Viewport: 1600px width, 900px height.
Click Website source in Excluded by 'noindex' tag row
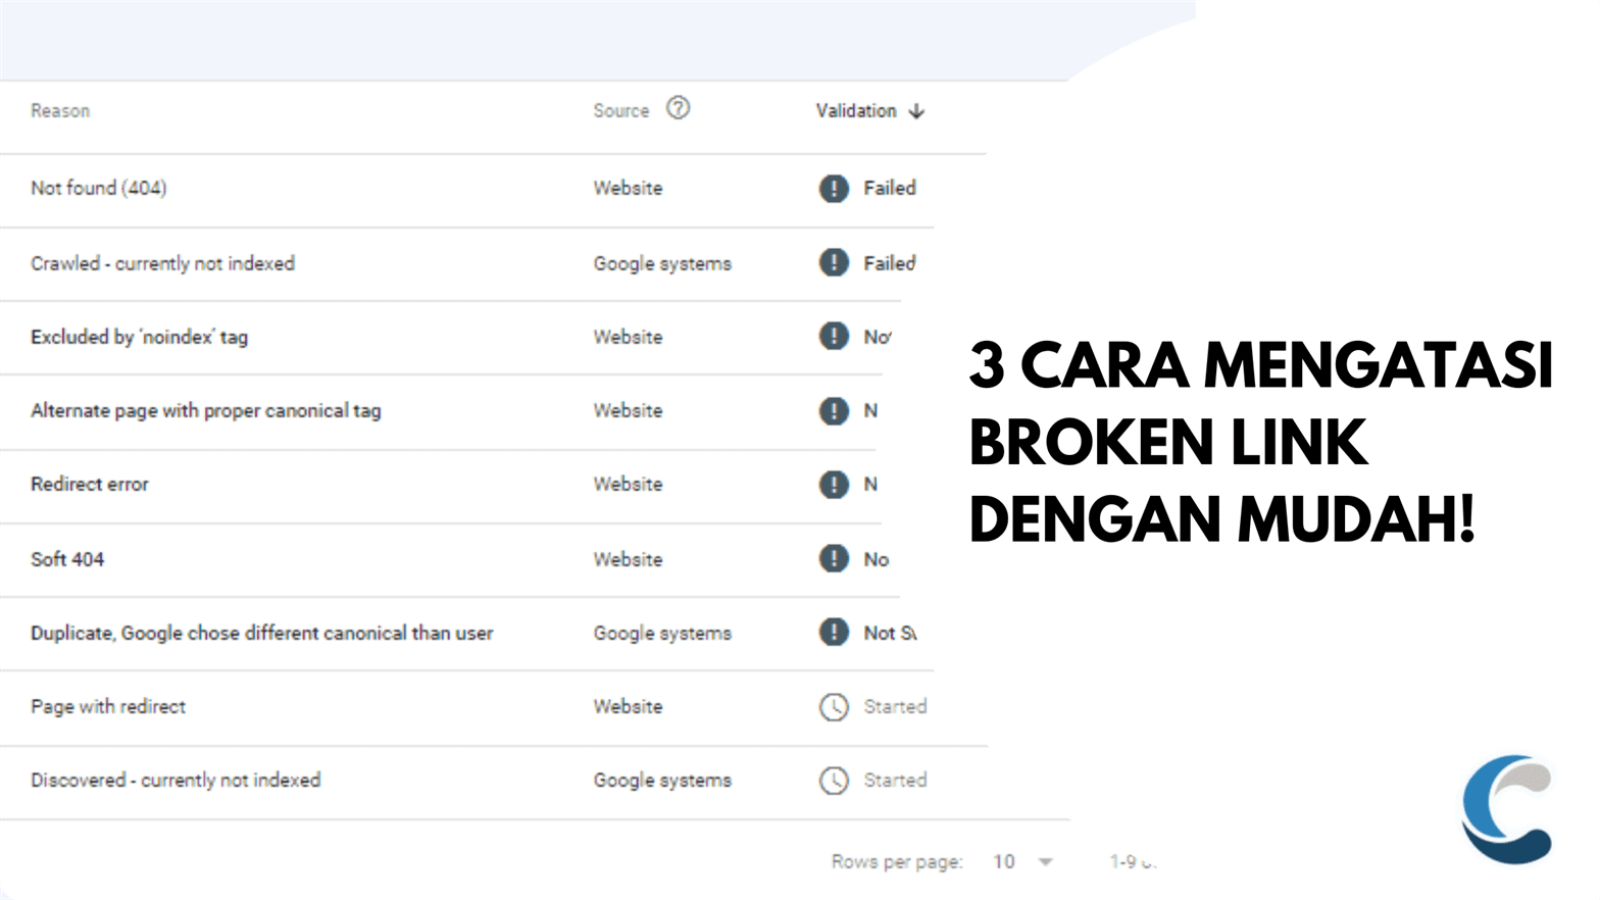[627, 337]
